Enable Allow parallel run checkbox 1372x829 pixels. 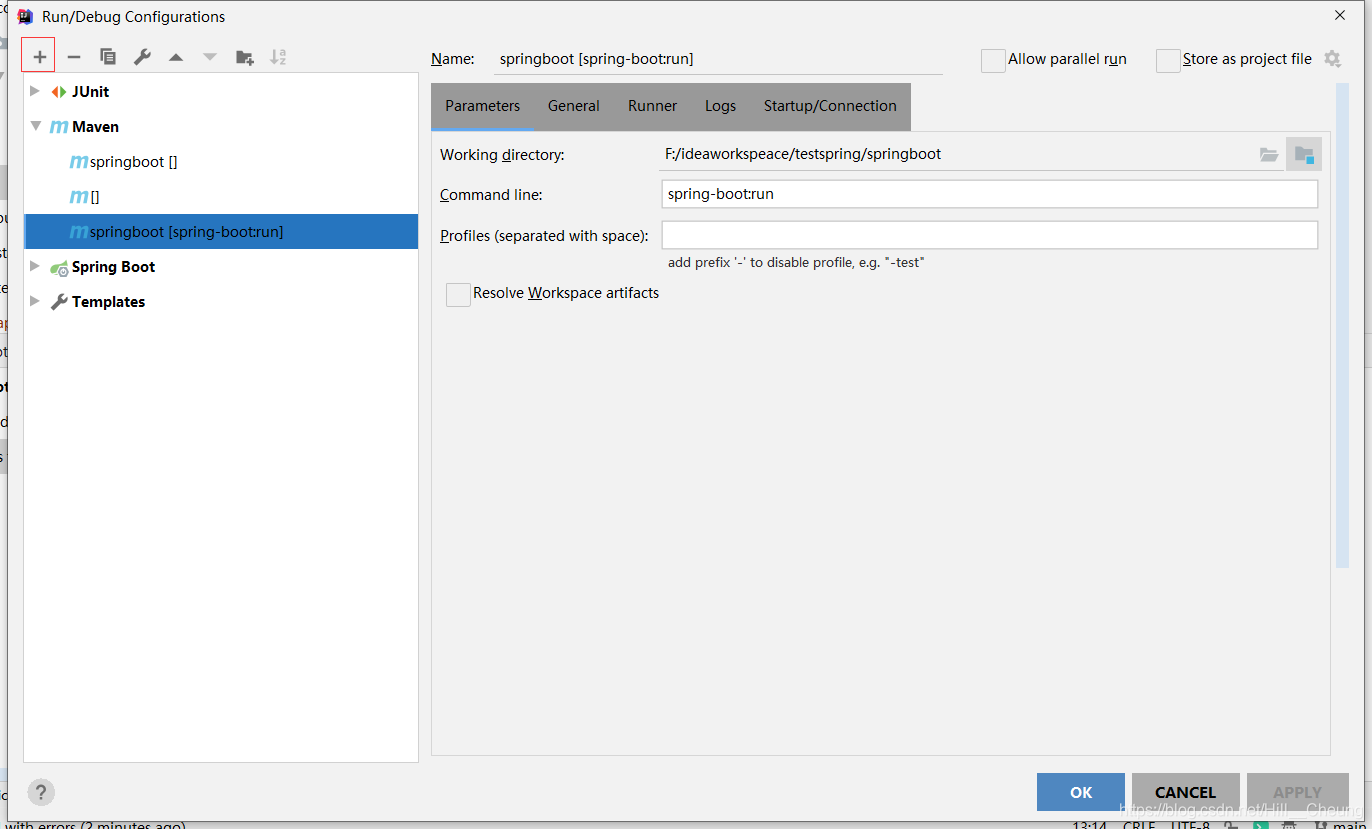pos(993,61)
